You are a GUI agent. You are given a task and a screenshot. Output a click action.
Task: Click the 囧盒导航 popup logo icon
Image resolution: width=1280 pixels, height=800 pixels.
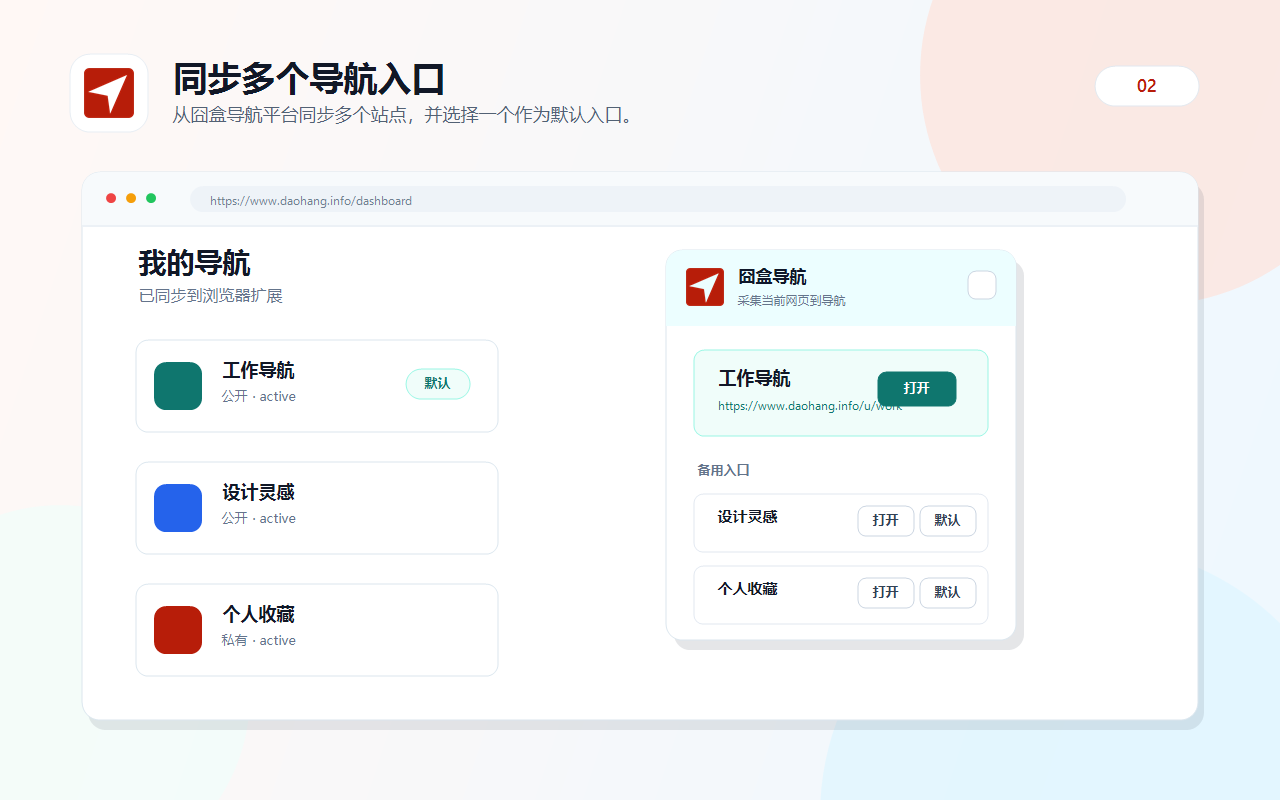[705, 287]
